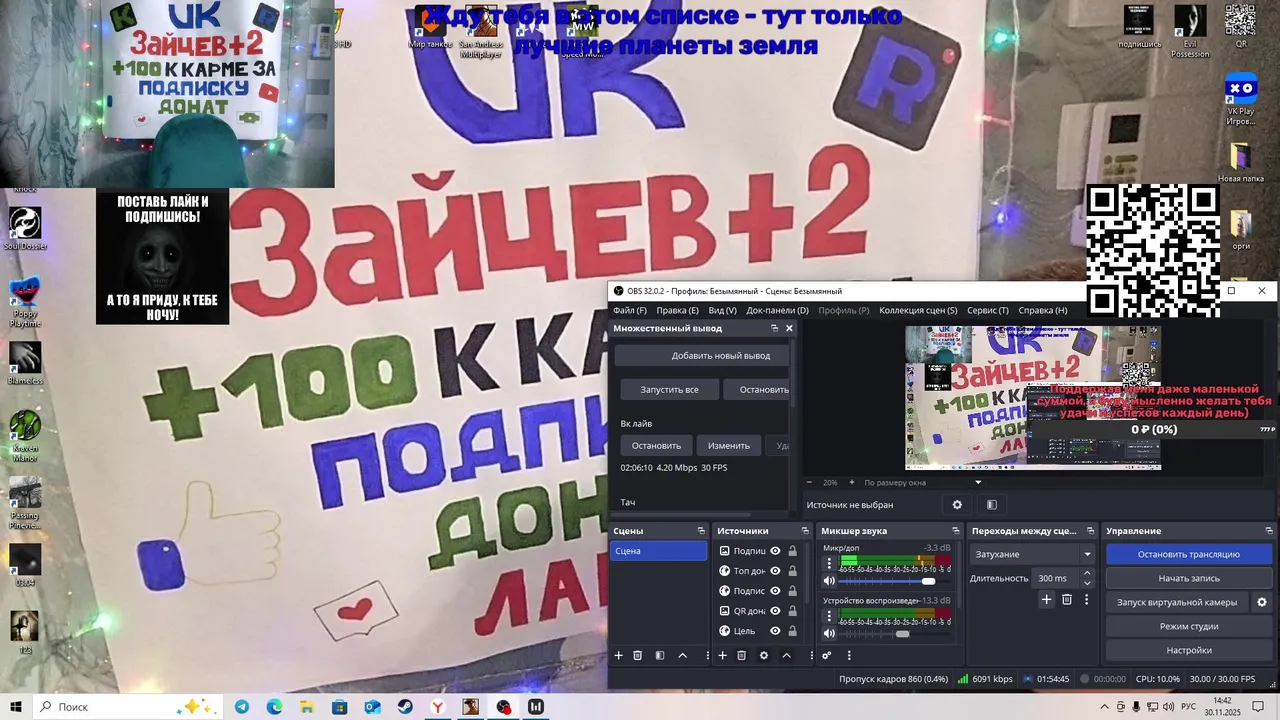
Task: Open Коллекция сцен menu
Action: tap(918, 310)
